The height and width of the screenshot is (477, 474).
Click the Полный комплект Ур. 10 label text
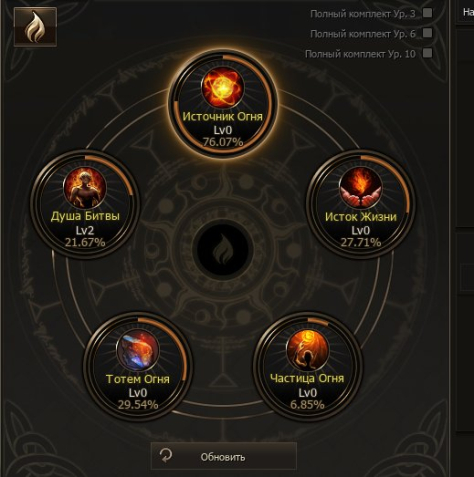(360, 54)
